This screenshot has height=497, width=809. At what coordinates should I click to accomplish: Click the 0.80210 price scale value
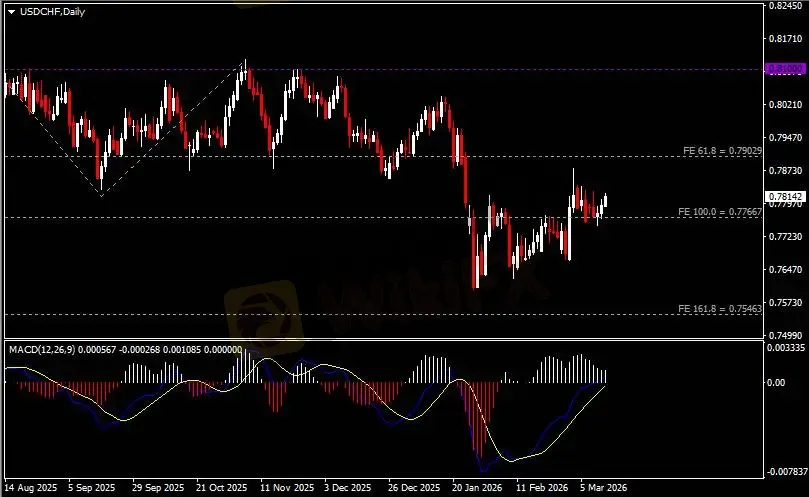coord(786,105)
